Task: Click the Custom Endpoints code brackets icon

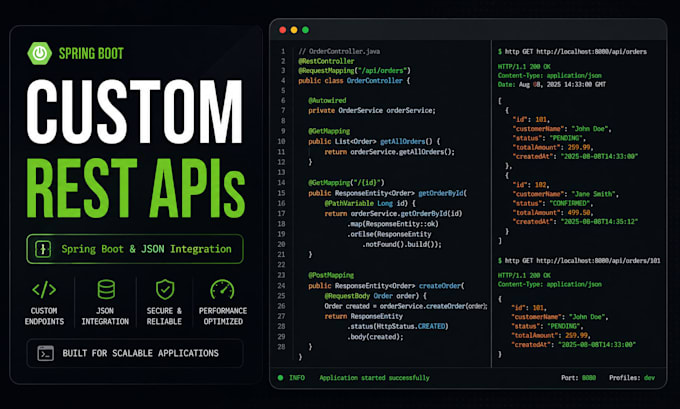Action: click(44, 290)
